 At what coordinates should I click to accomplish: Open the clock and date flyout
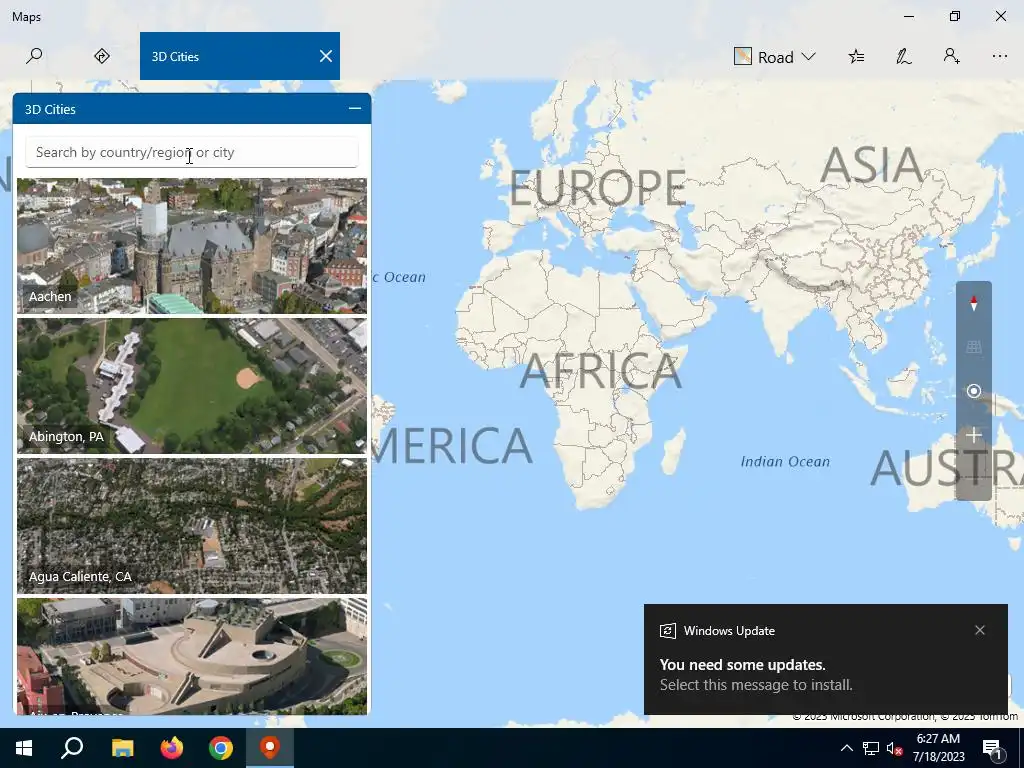click(938, 748)
